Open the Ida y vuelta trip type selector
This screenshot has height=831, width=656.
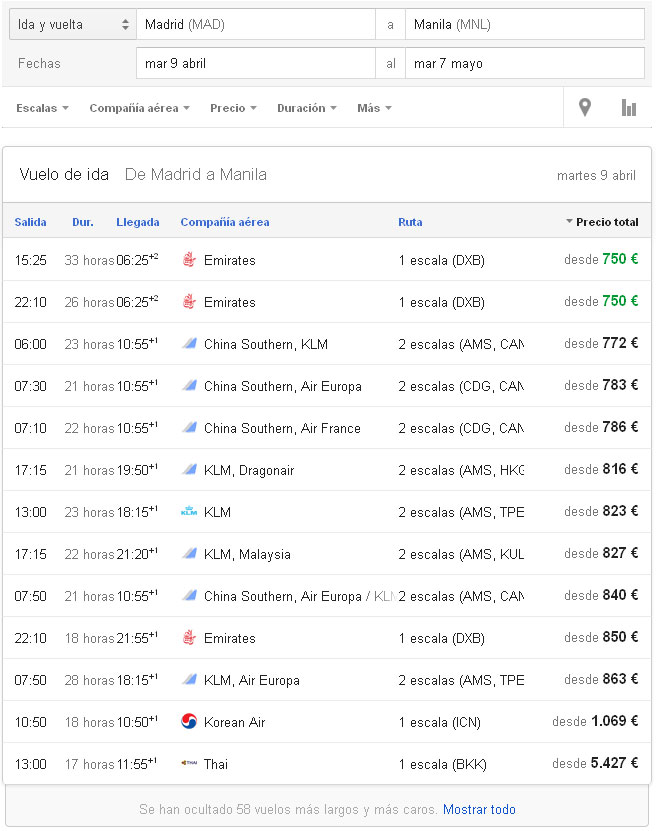pos(73,24)
